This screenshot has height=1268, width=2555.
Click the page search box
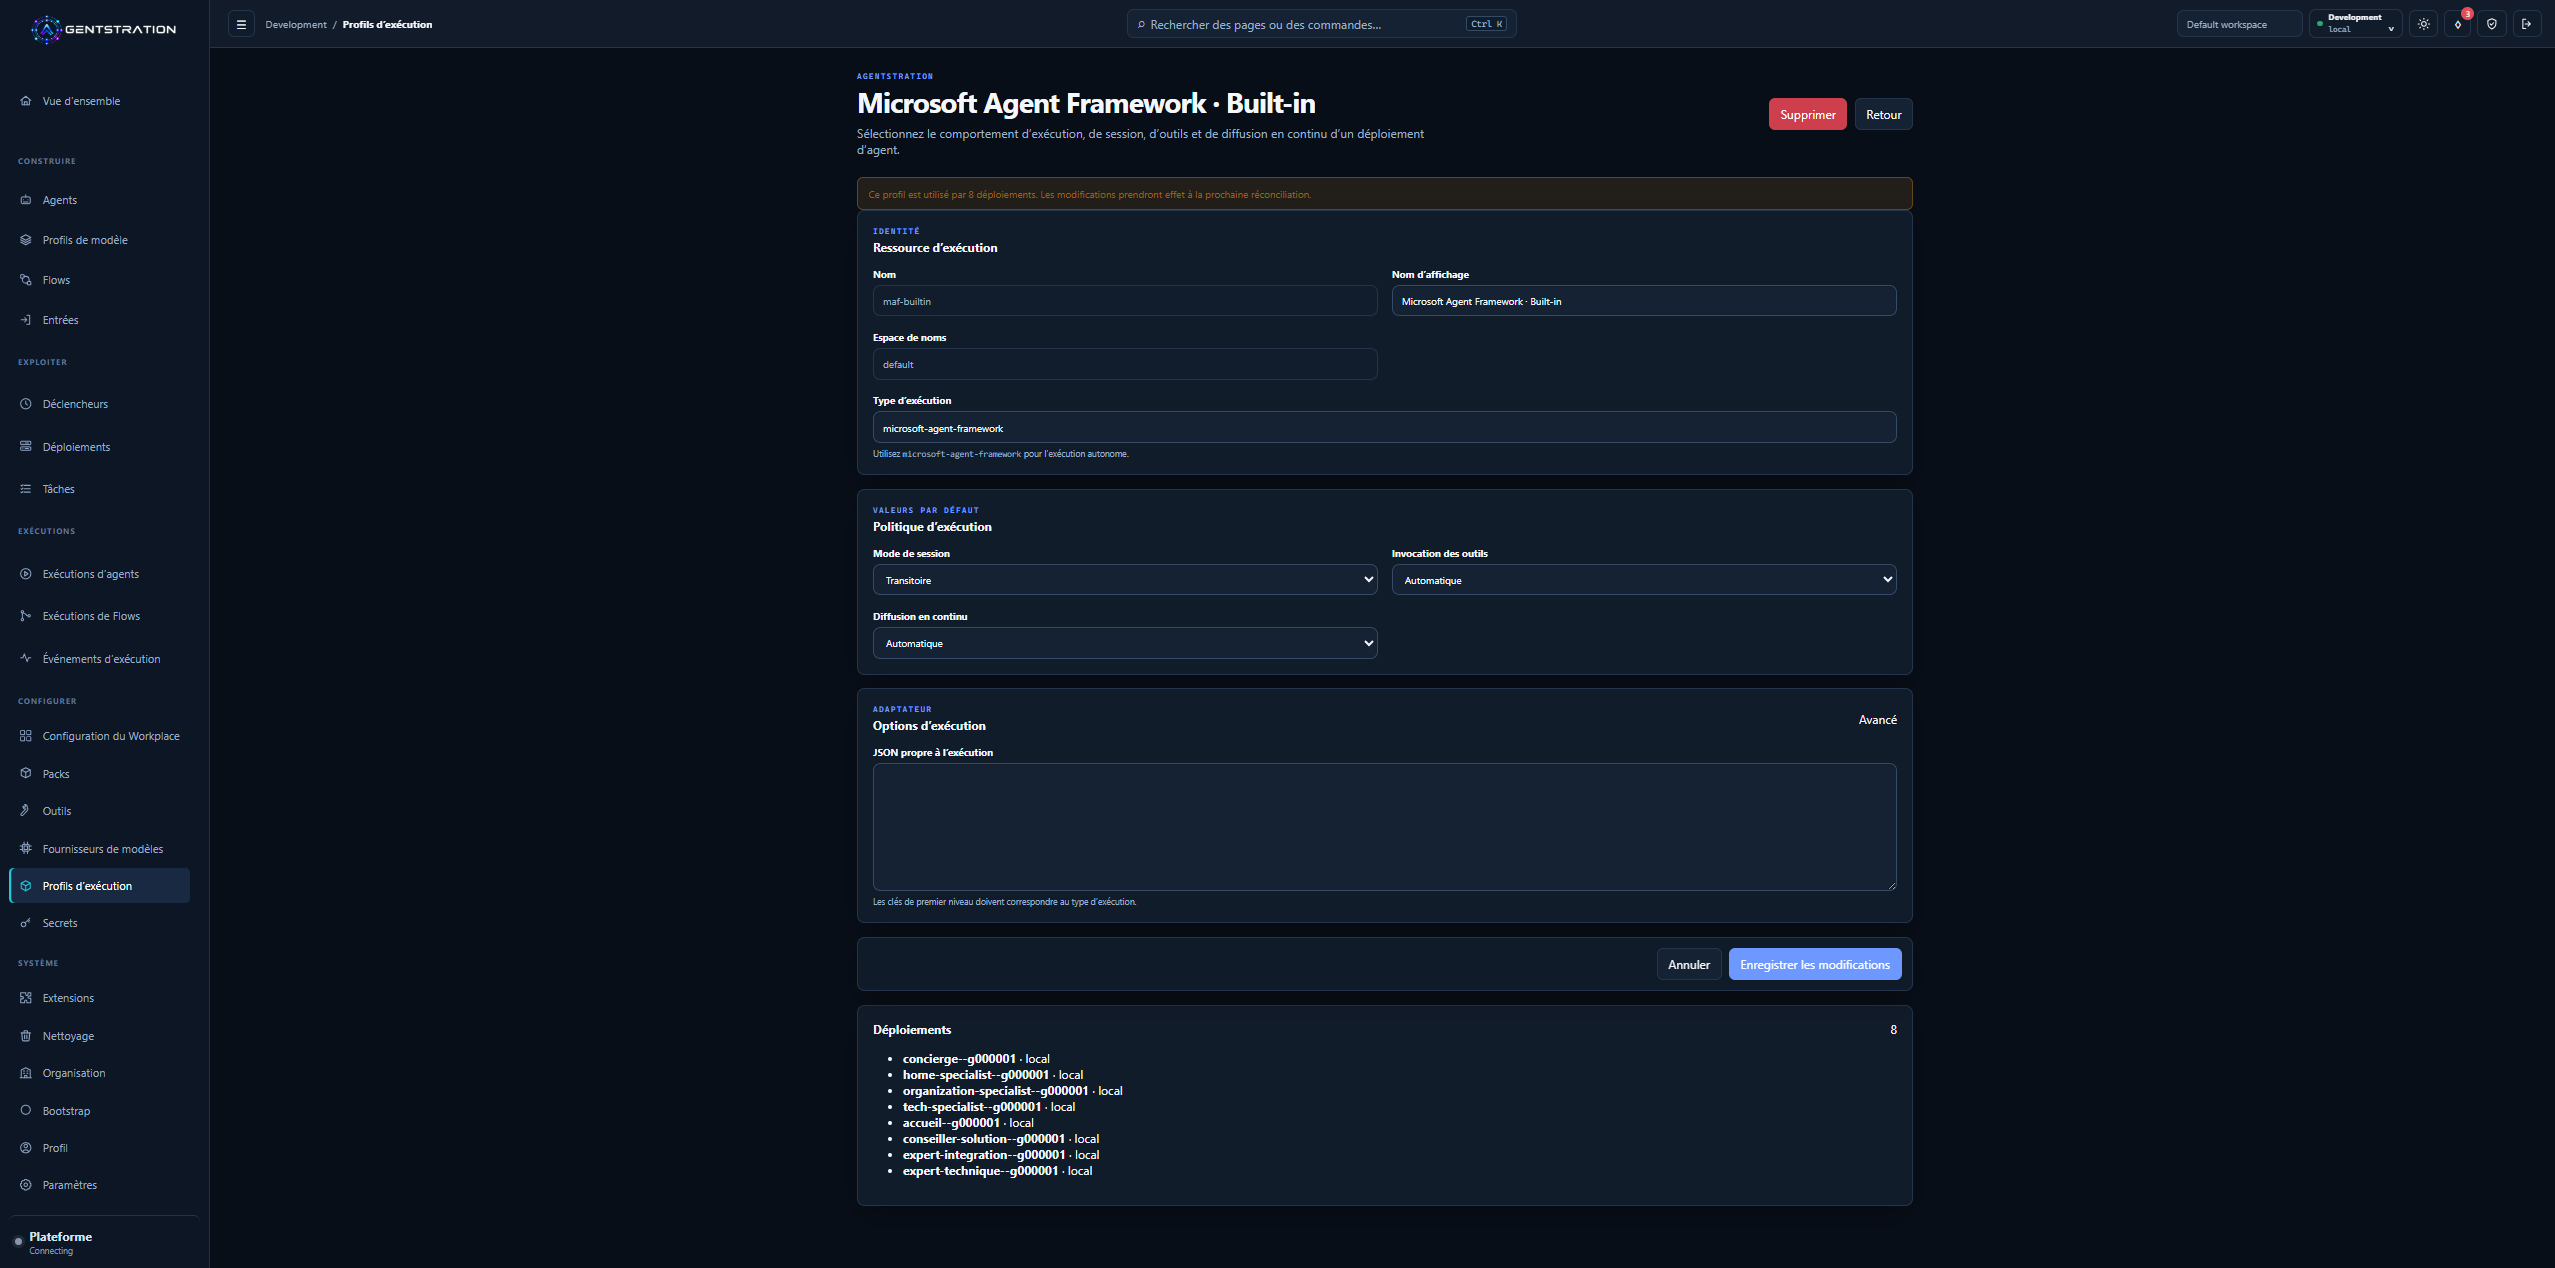click(x=1321, y=24)
